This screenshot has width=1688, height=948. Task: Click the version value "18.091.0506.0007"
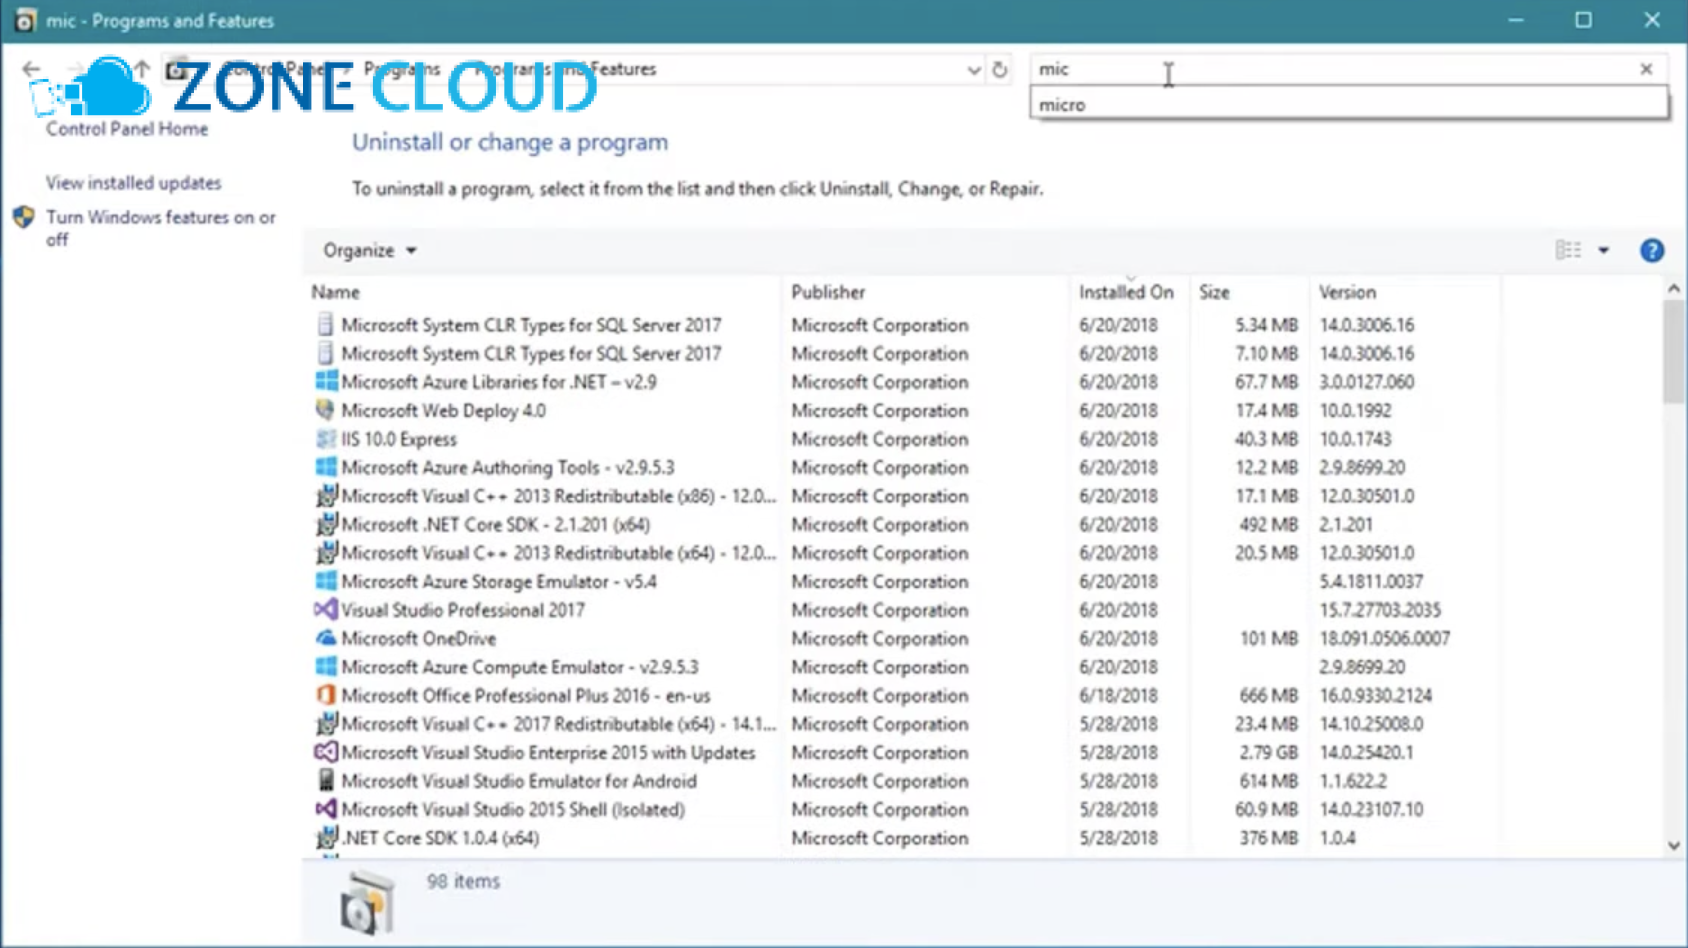click(x=1385, y=638)
